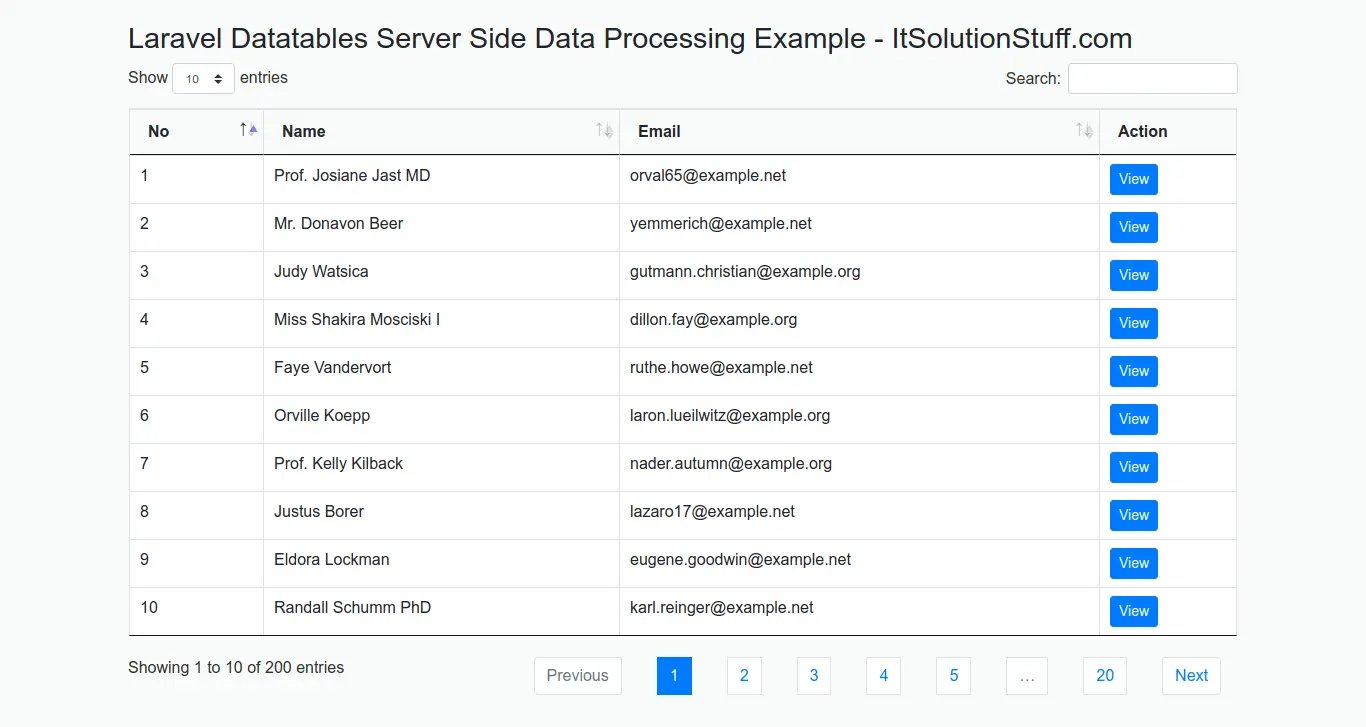The height and width of the screenshot is (727, 1366).
Task: Sort table by Action column header
Action: point(1142,131)
